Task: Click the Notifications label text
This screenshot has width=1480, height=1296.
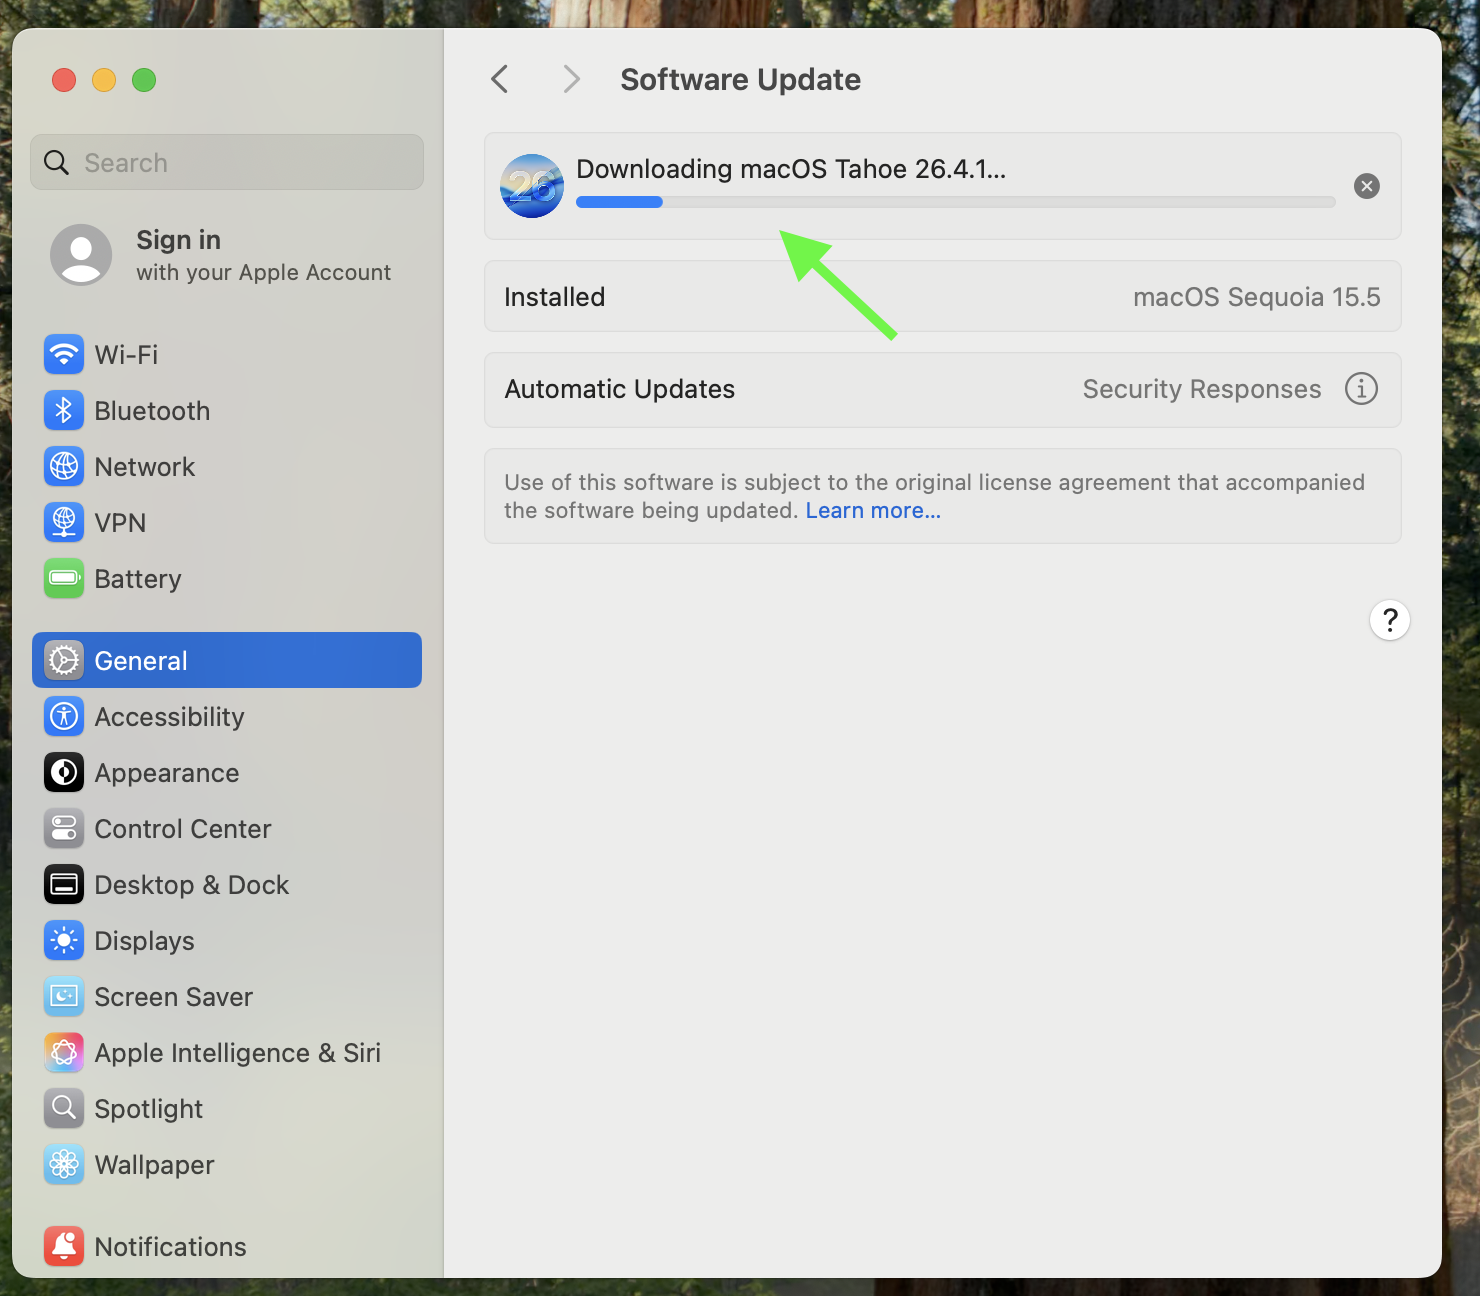Action: click(170, 1247)
